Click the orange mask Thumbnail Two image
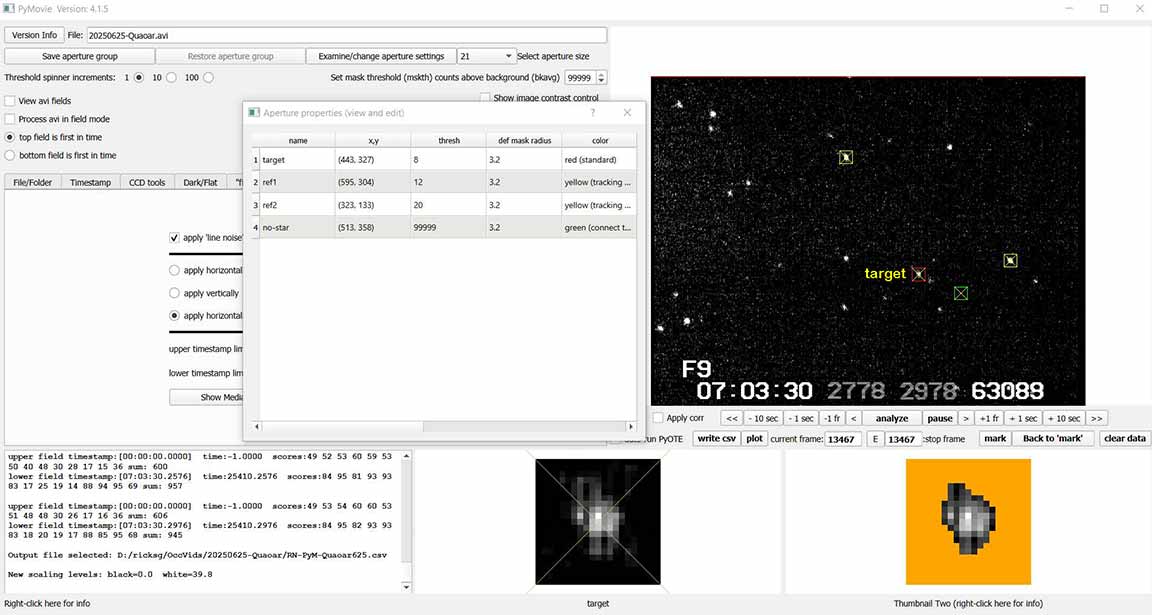 point(967,521)
